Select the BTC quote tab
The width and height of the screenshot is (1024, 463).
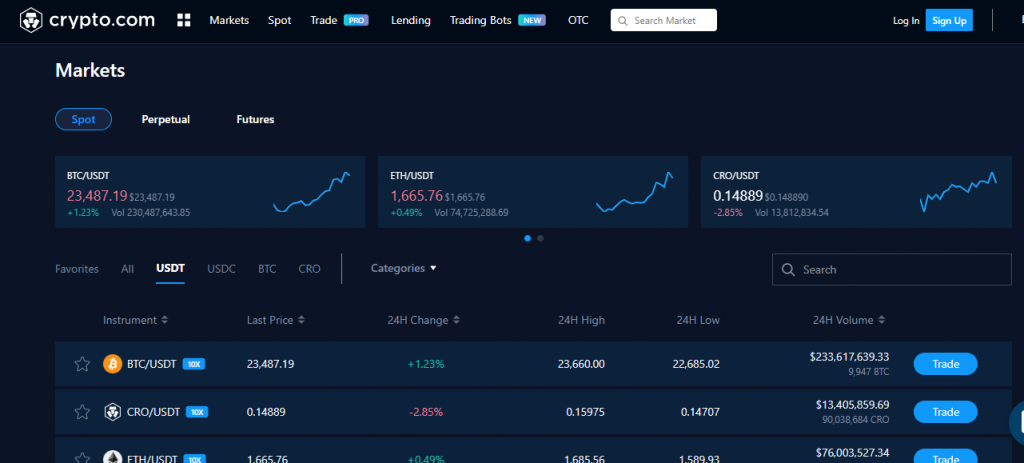[x=267, y=269]
